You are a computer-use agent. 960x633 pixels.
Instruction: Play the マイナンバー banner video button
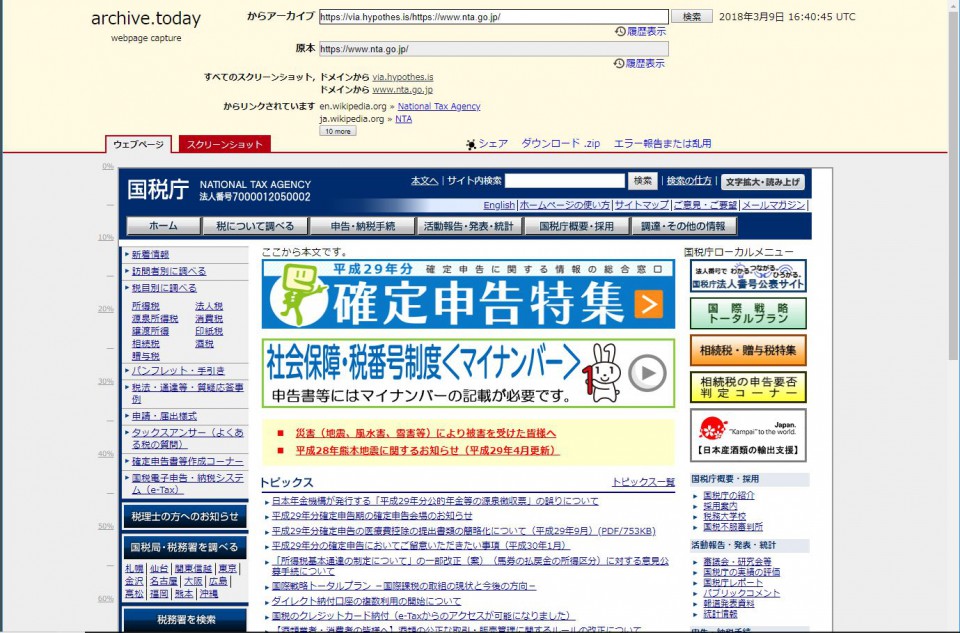(647, 372)
